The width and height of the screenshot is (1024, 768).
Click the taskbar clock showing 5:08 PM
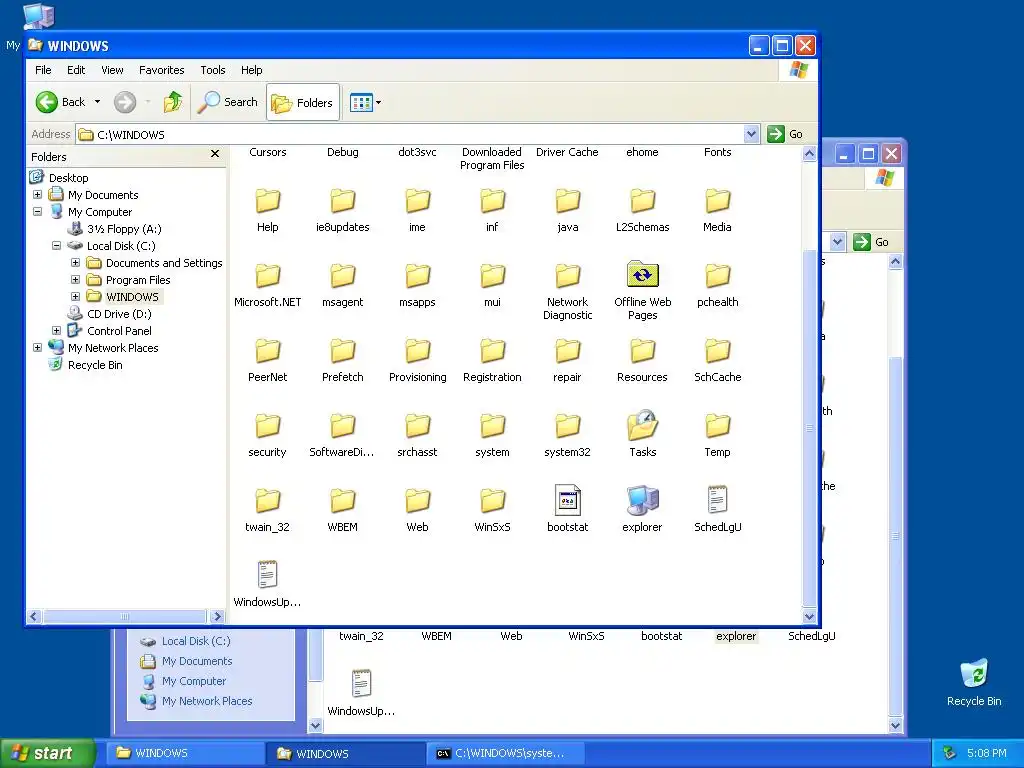tap(987, 754)
